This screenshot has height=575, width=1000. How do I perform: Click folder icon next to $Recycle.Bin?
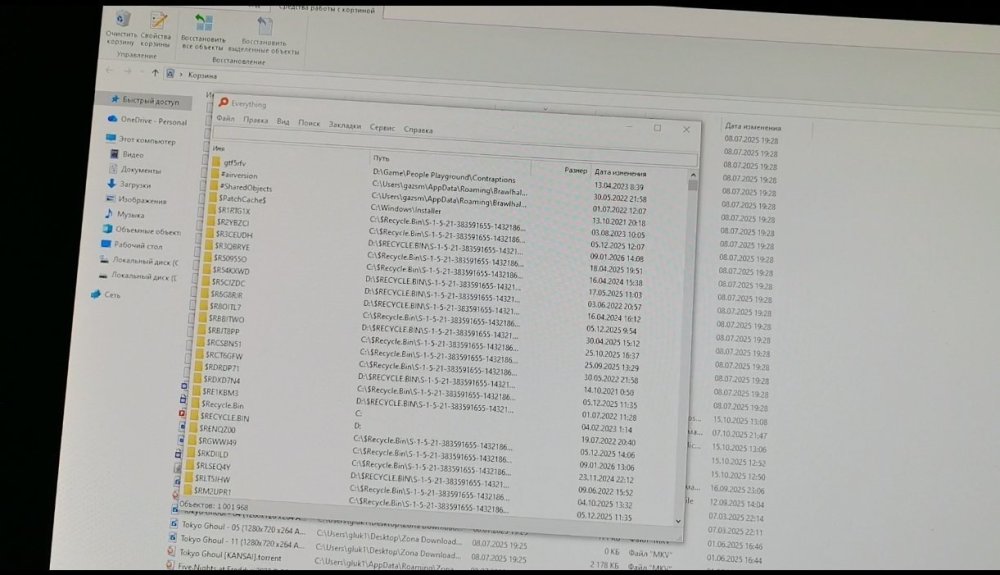click(195, 403)
